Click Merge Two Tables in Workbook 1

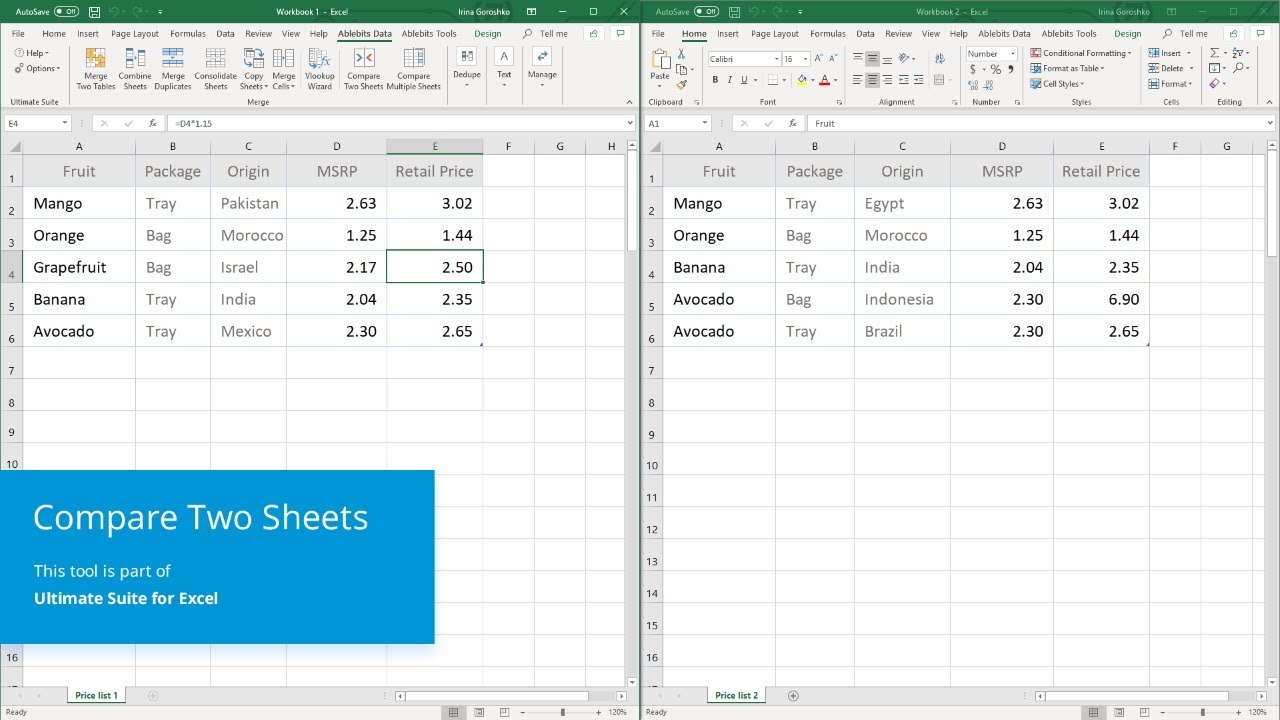96,69
